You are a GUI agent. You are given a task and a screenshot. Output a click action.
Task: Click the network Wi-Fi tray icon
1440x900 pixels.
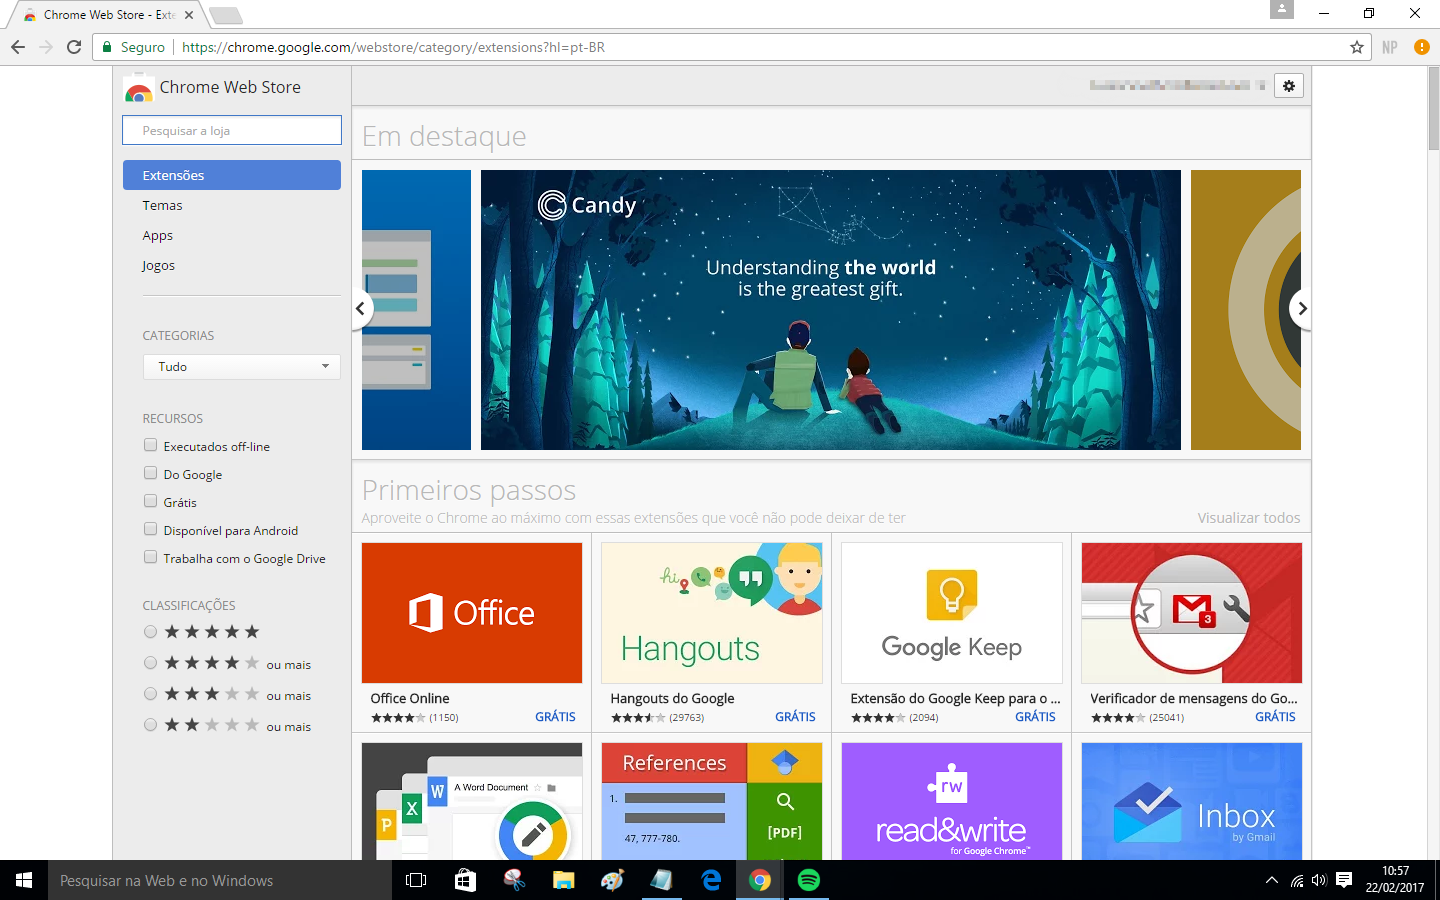pyautogui.click(x=1296, y=881)
